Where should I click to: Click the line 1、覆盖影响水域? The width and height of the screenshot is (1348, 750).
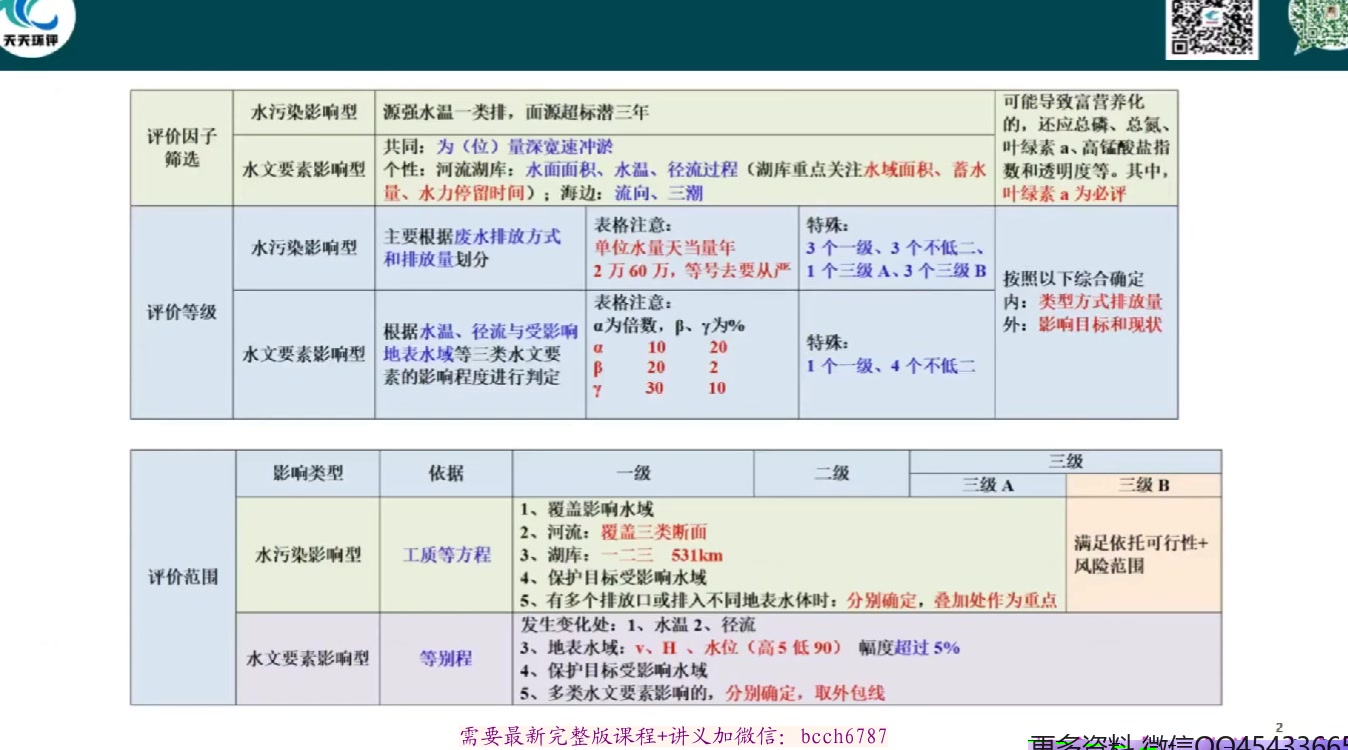pyautogui.click(x=587, y=509)
